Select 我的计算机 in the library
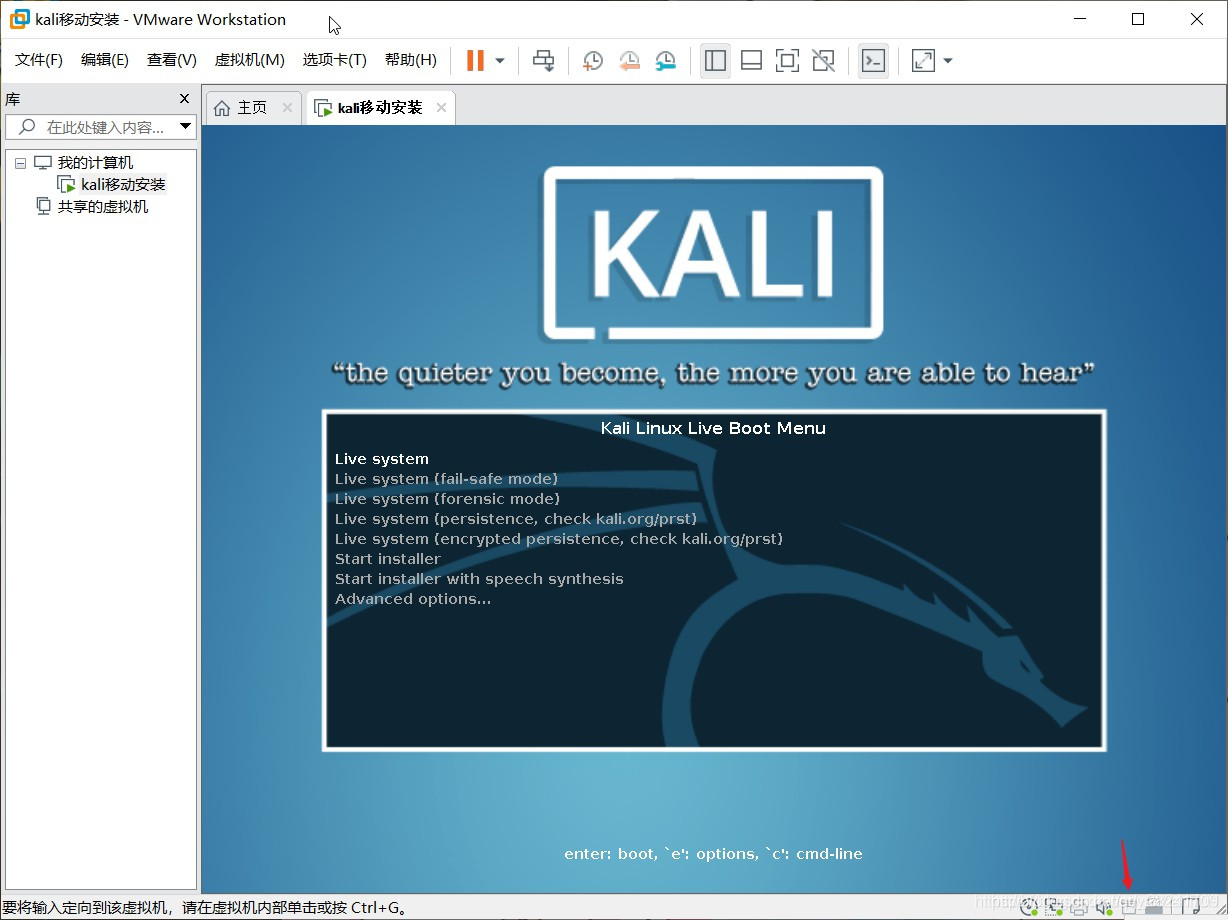The height and width of the screenshot is (920, 1228). click(95, 163)
